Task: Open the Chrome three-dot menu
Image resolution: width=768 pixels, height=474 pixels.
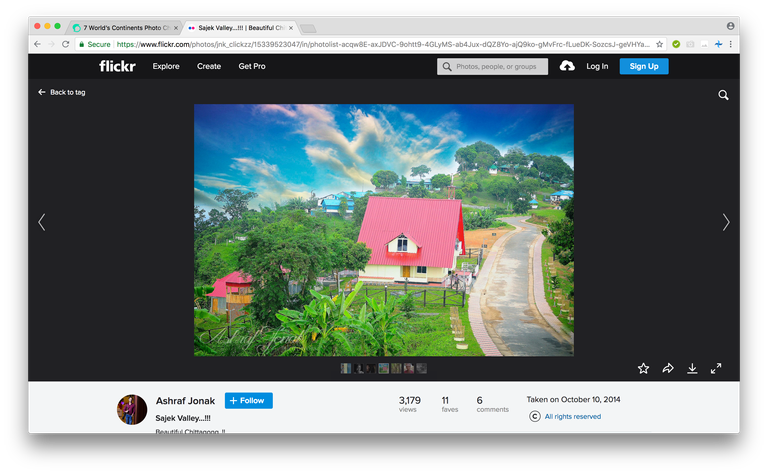Action: coord(731,44)
